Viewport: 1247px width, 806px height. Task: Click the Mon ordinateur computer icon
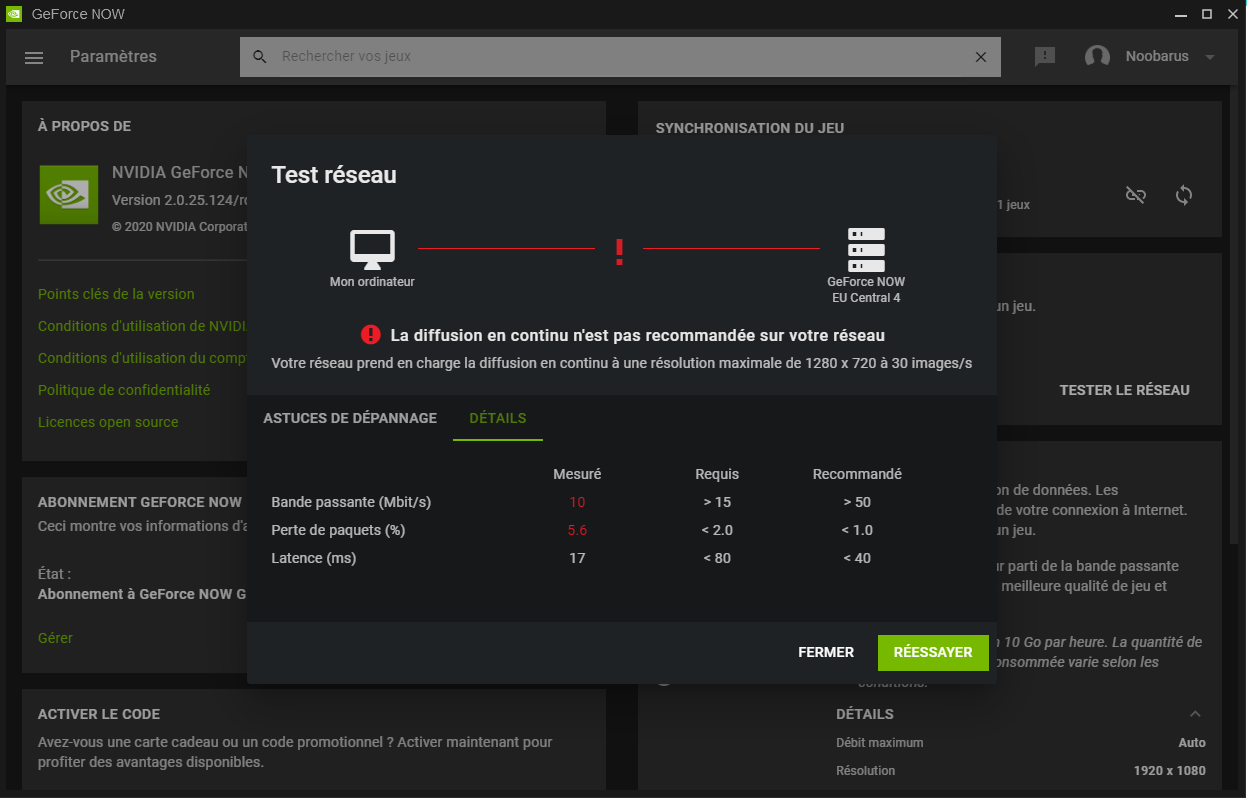(x=372, y=250)
